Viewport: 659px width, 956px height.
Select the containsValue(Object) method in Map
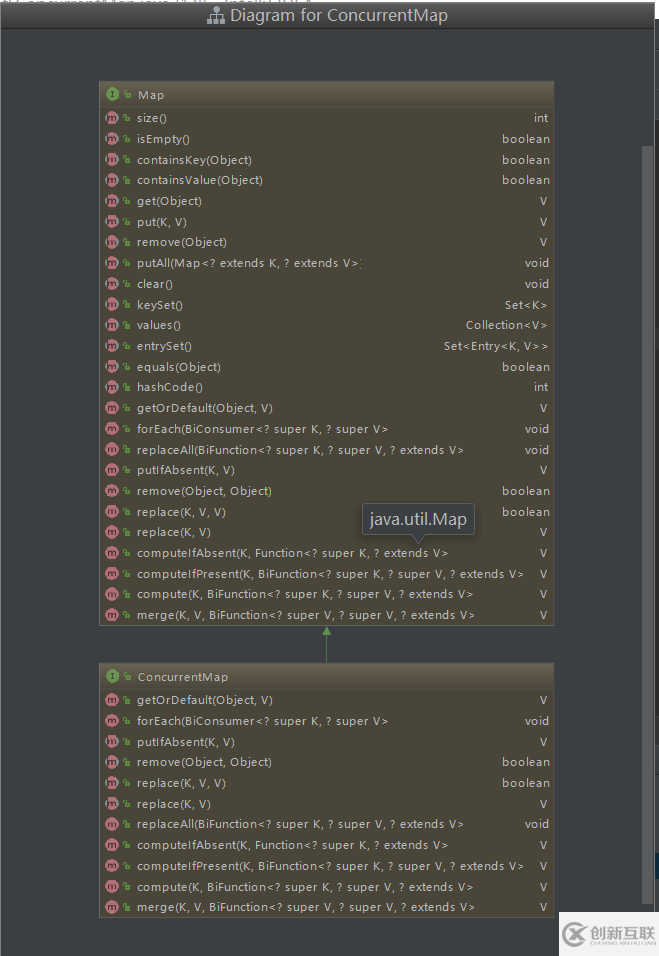200,180
